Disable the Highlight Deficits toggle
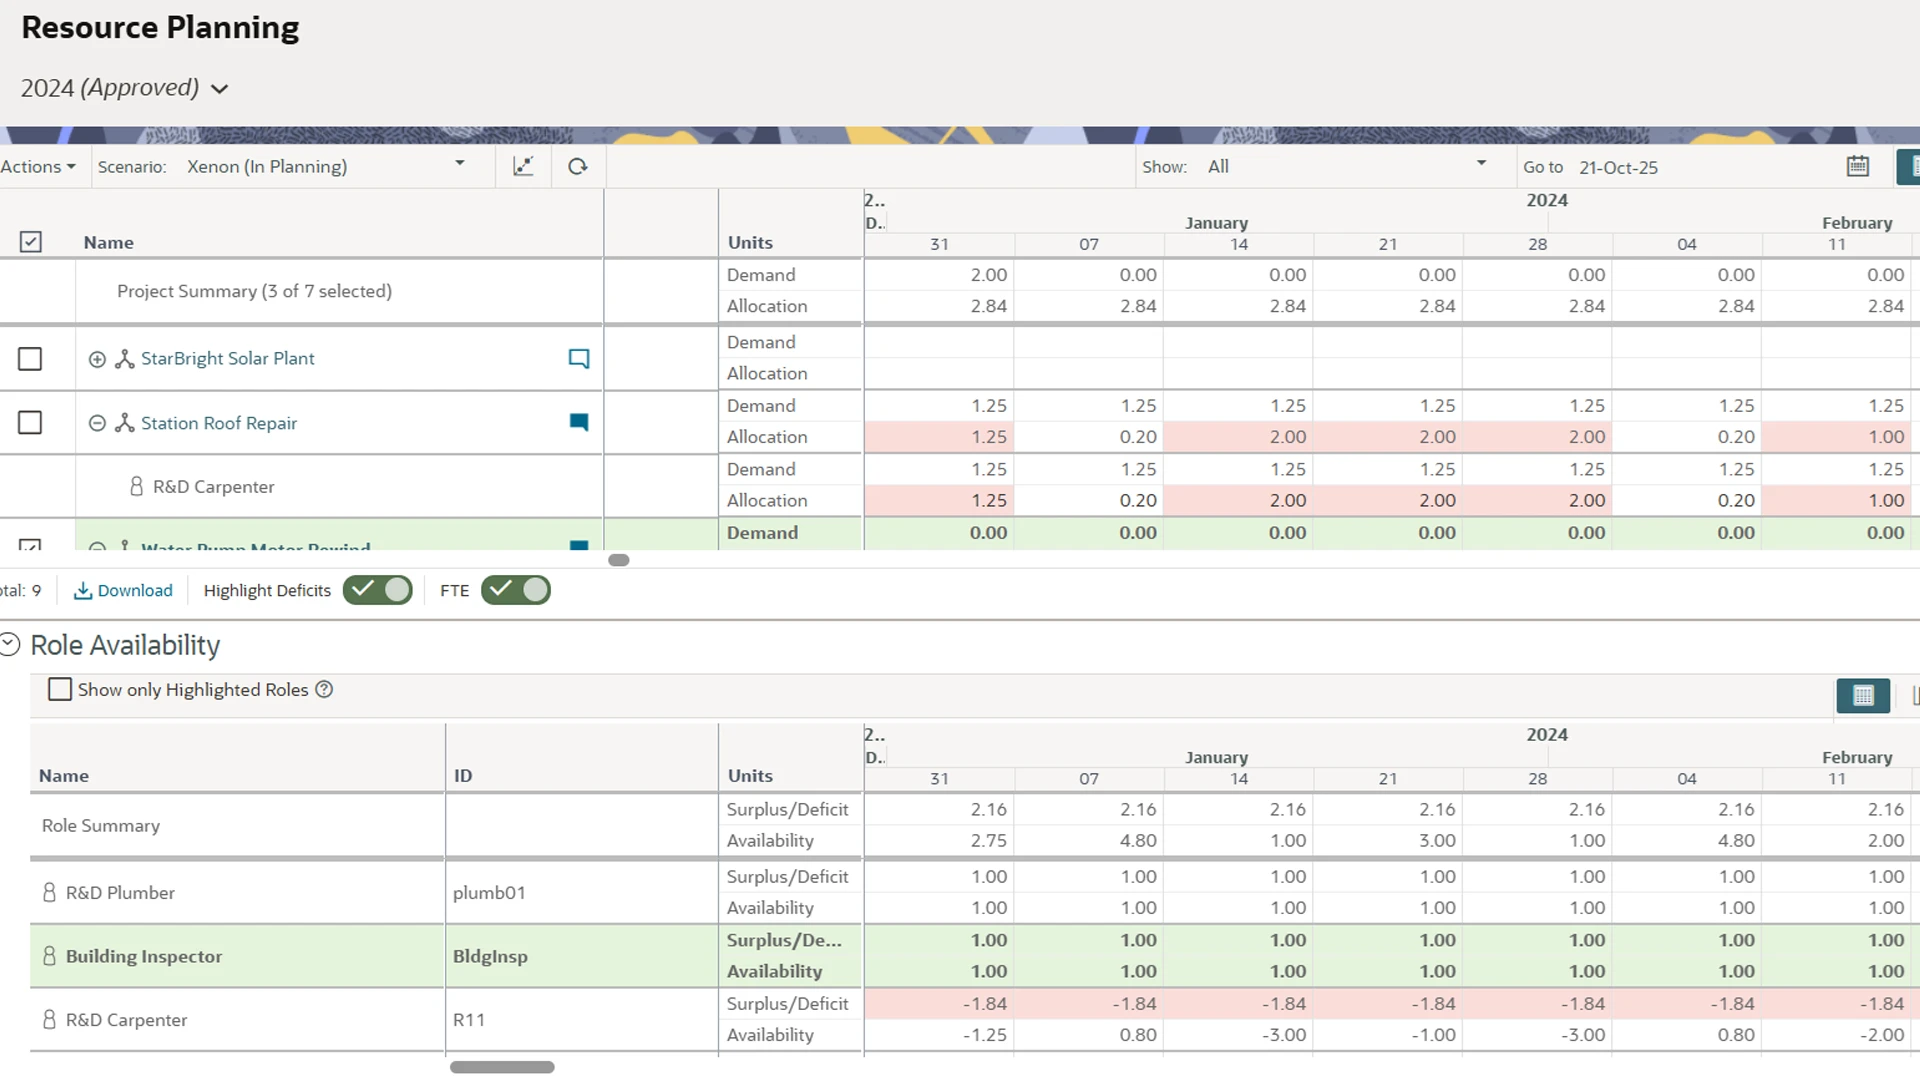This screenshot has height=1080, width=1920. 378,590
